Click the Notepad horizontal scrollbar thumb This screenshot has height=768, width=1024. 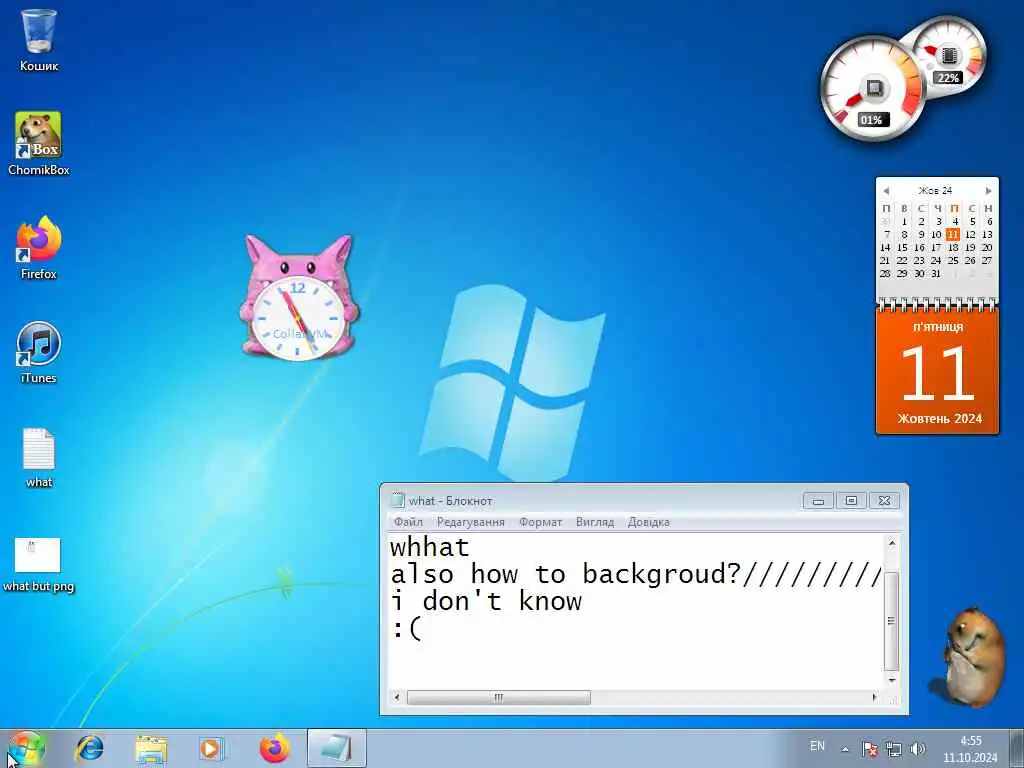tap(498, 697)
